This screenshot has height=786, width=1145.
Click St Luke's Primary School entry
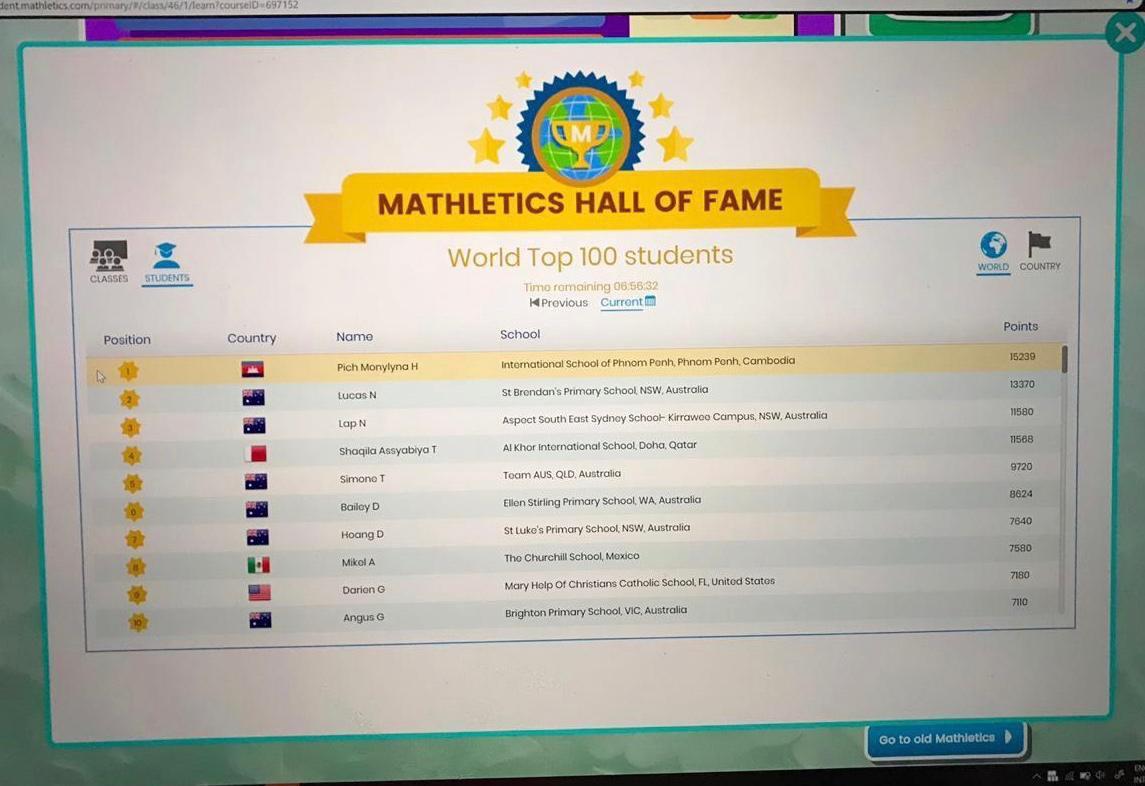click(597, 529)
